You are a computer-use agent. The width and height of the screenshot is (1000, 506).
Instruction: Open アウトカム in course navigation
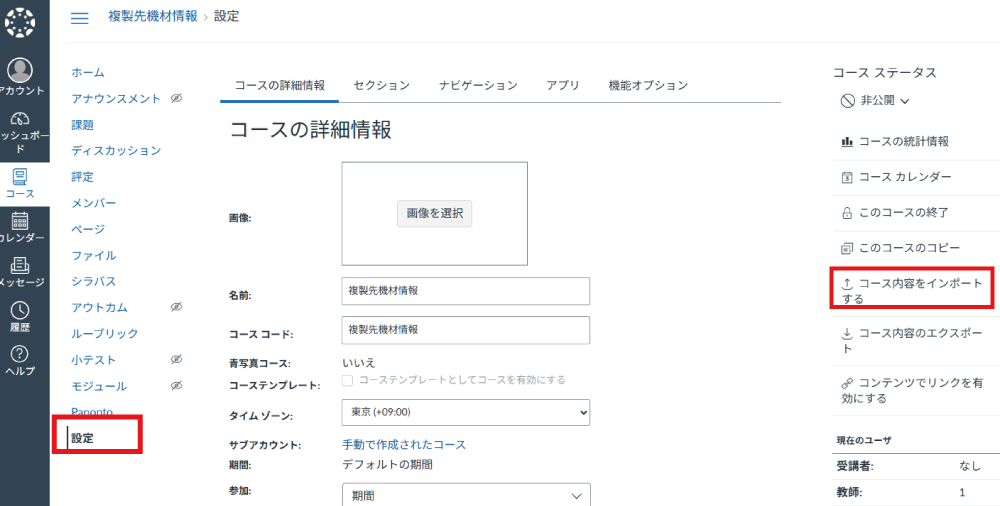[x=99, y=308]
